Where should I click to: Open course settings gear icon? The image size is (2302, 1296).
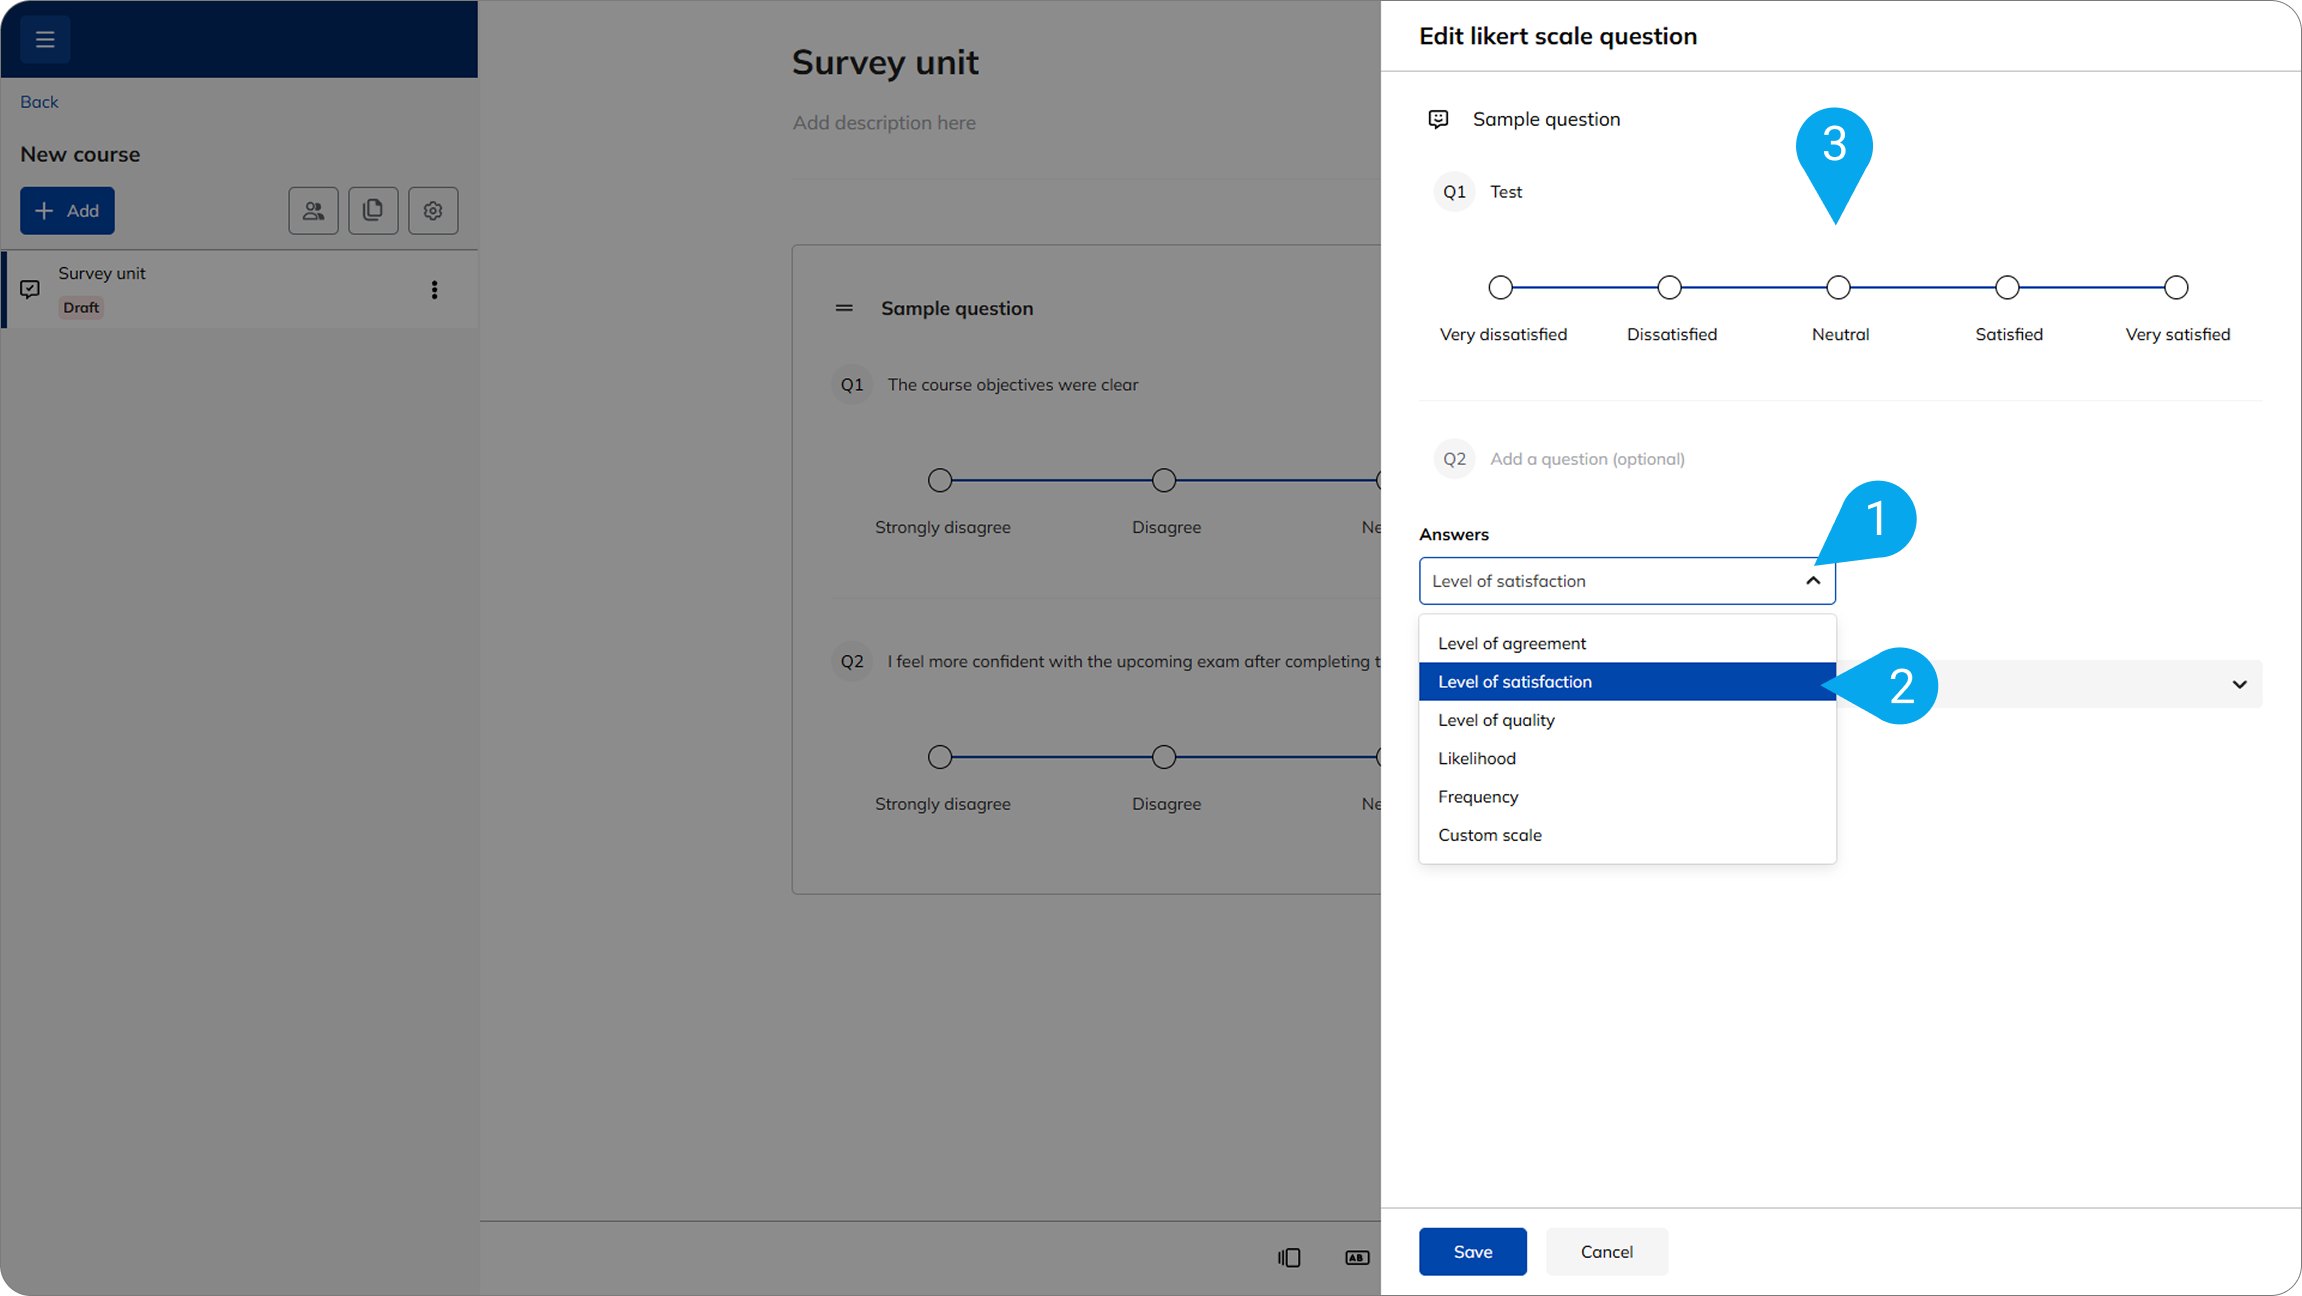coord(433,211)
